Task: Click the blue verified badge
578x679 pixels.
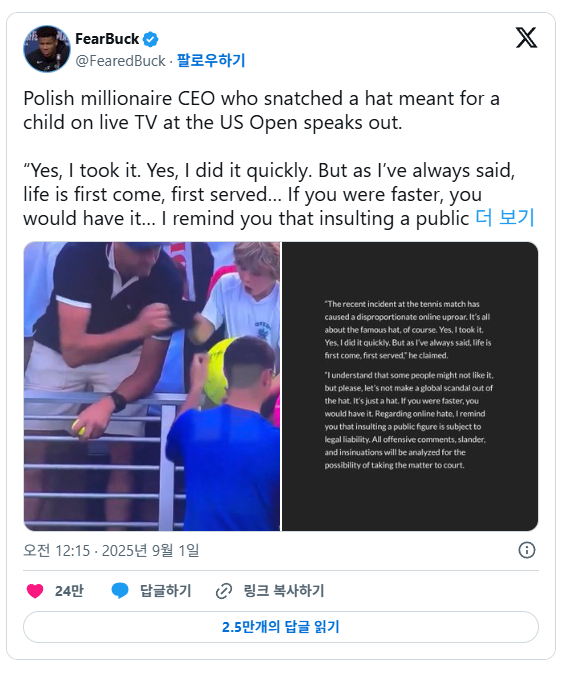Action: tap(150, 39)
